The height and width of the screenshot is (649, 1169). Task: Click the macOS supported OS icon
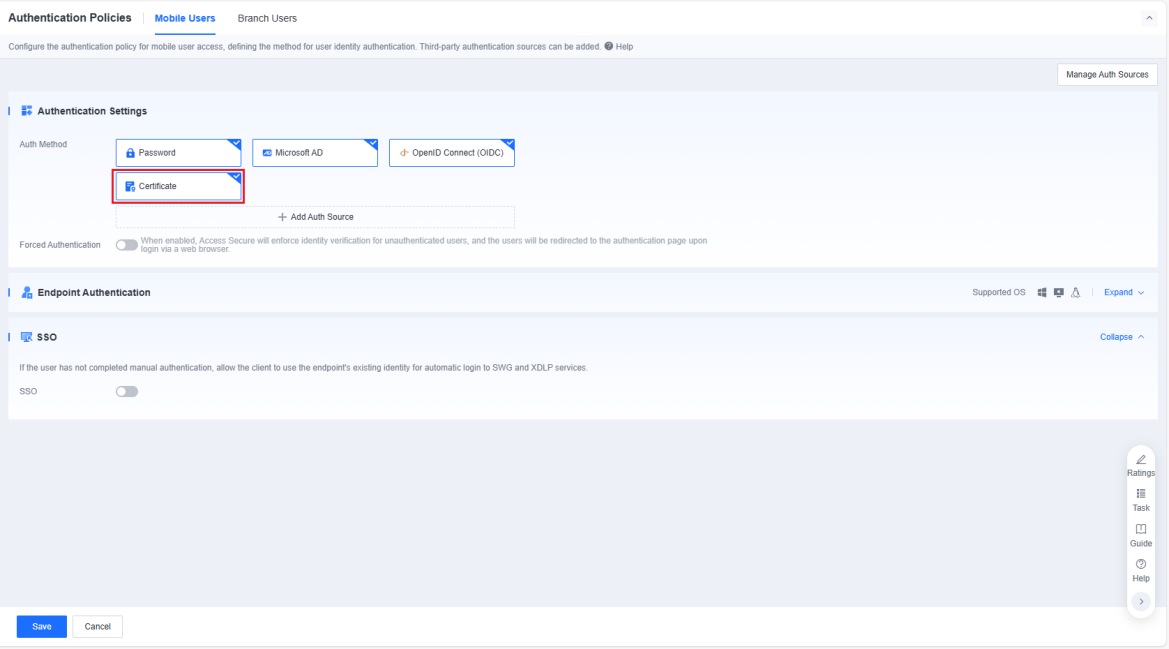pos(1059,292)
